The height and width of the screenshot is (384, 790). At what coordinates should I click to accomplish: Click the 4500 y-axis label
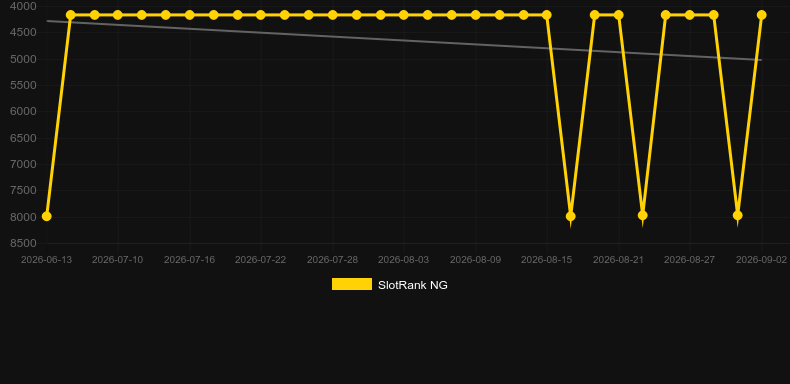[23, 33]
